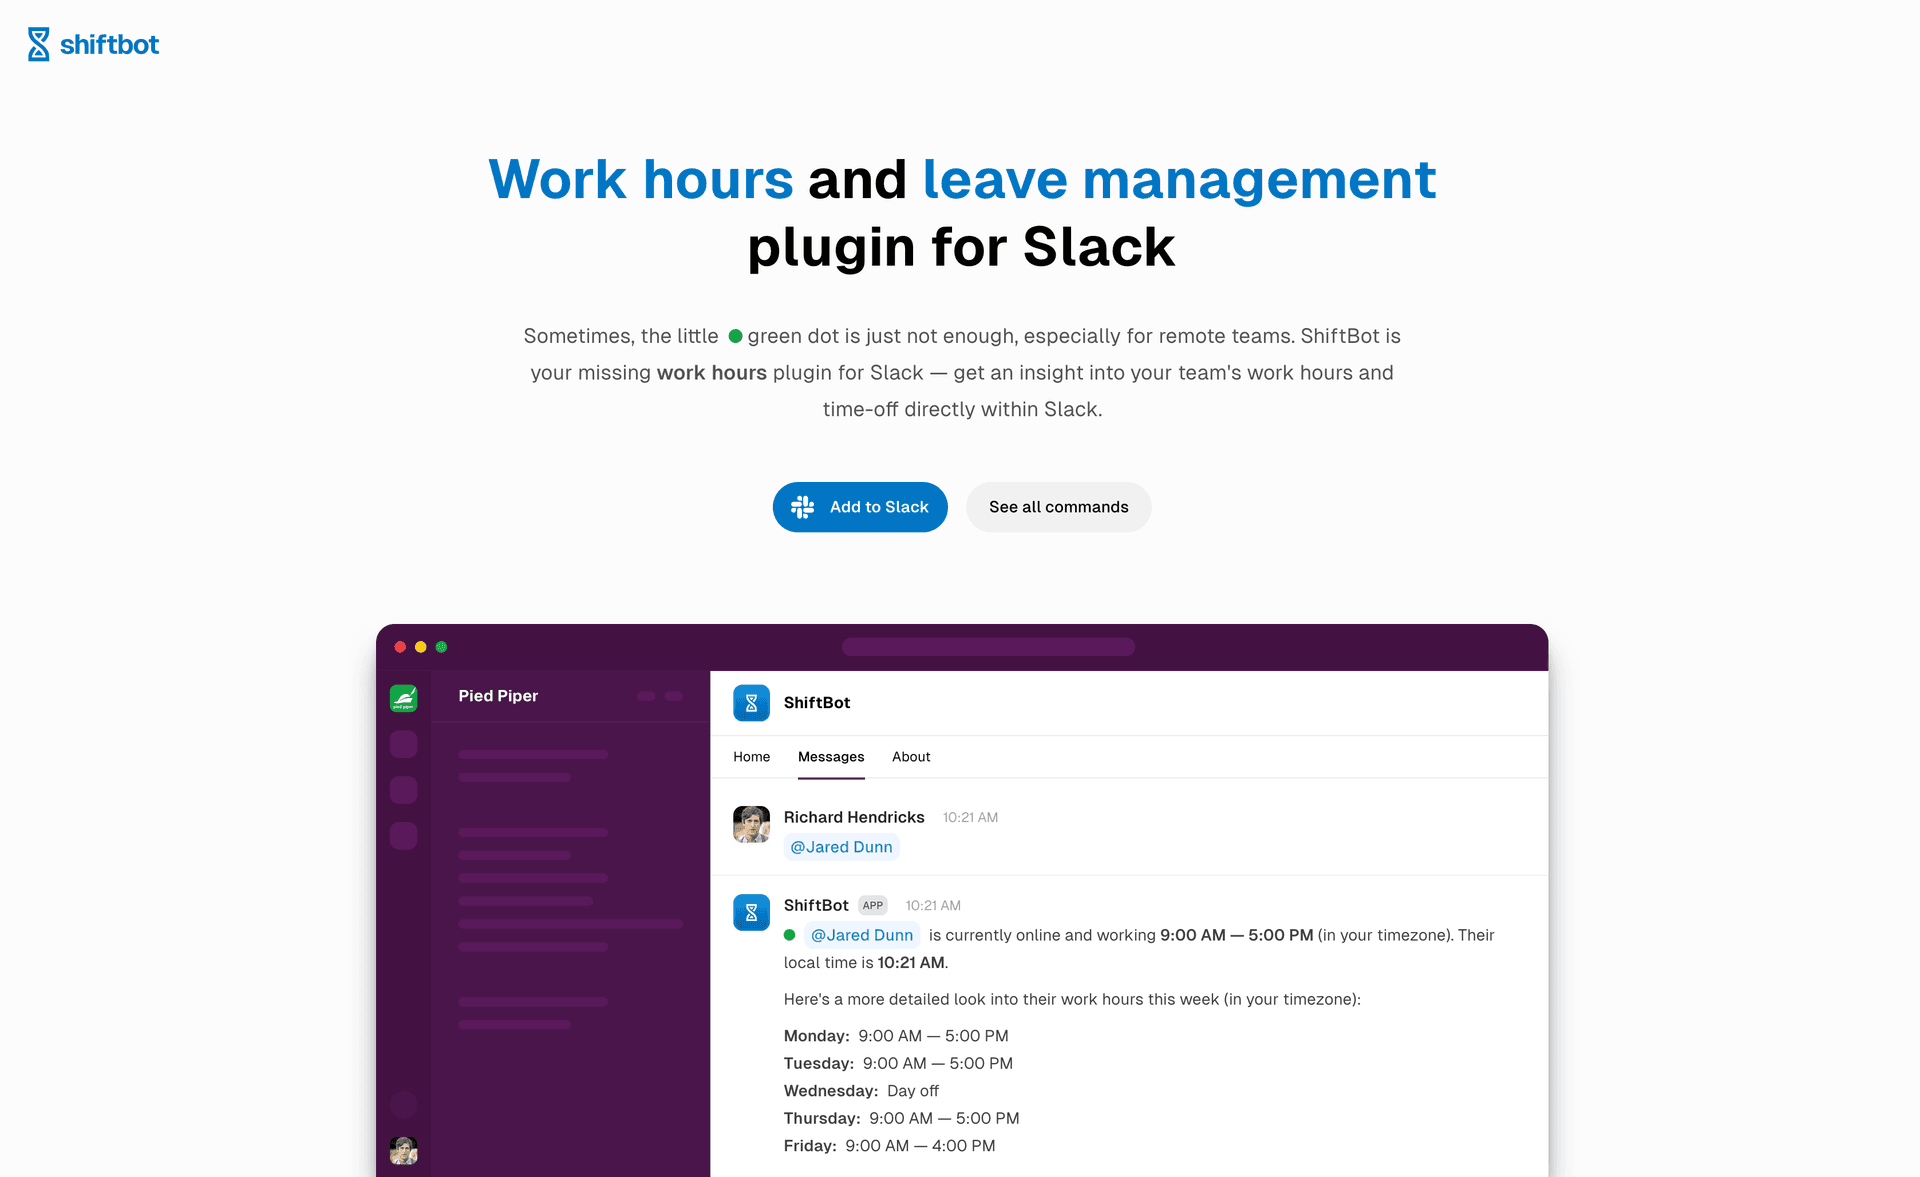Click the @Jared Dunn in ShiftBot response
This screenshot has height=1177, width=1920.
coord(860,934)
